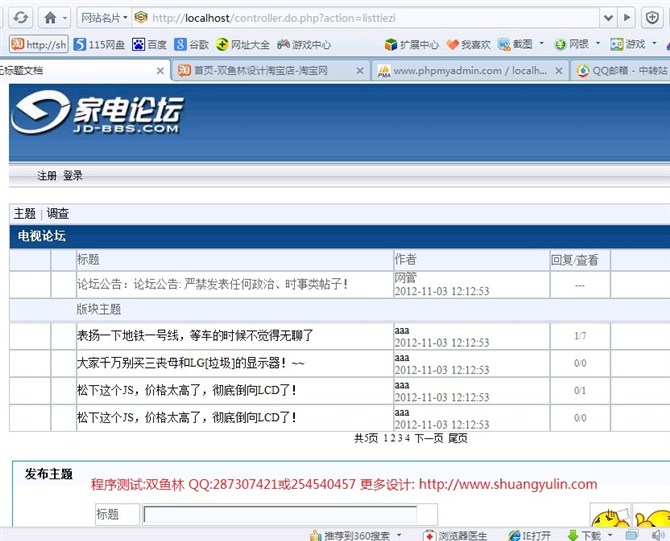Click 浏览器医生 in the status bar
Screen dimensions: 670x541
tap(458, 535)
